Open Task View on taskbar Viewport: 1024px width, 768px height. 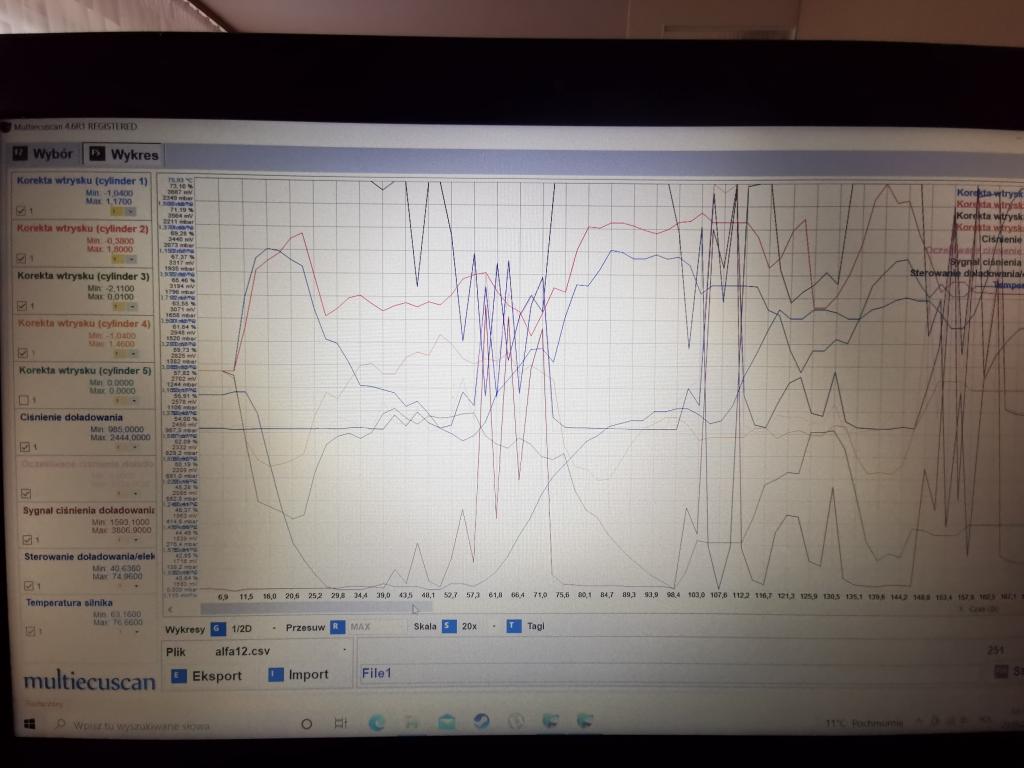pyautogui.click(x=340, y=723)
